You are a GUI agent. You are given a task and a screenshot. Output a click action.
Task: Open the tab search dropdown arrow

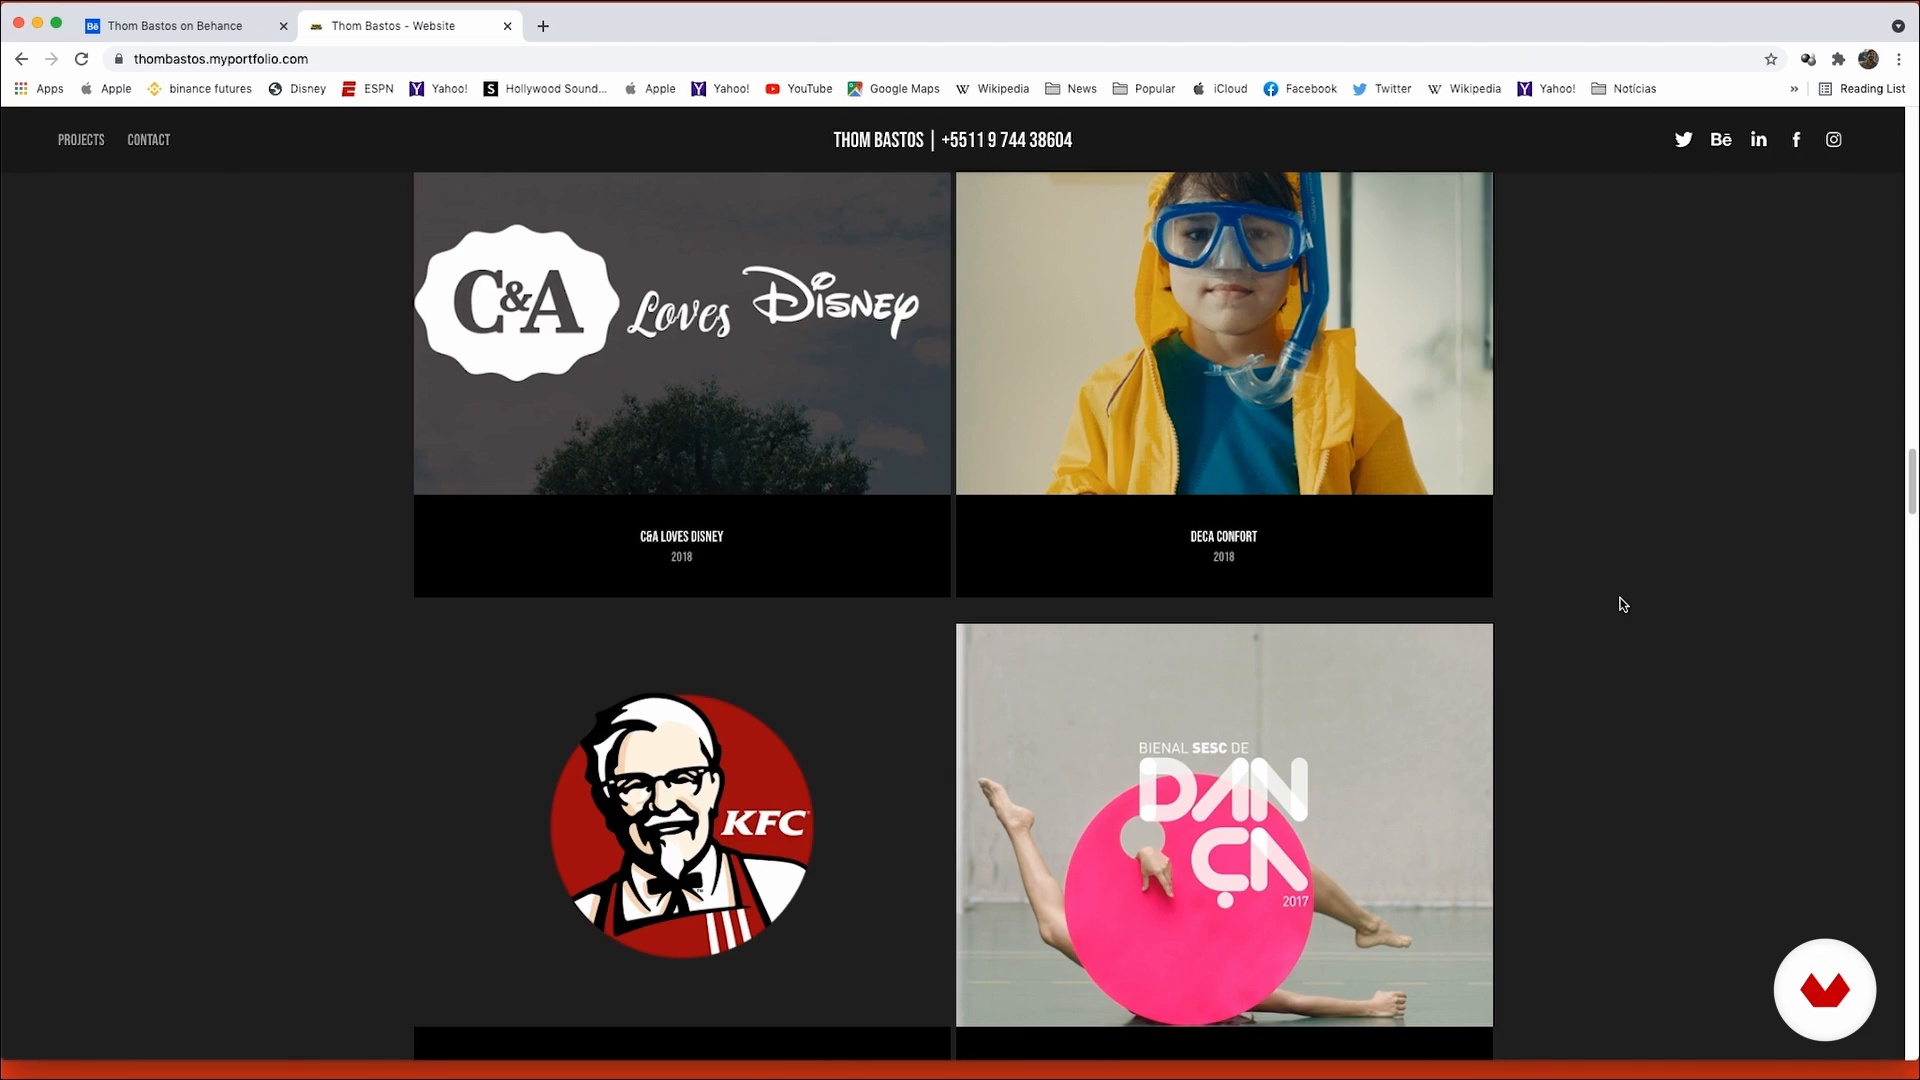click(x=1898, y=26)
